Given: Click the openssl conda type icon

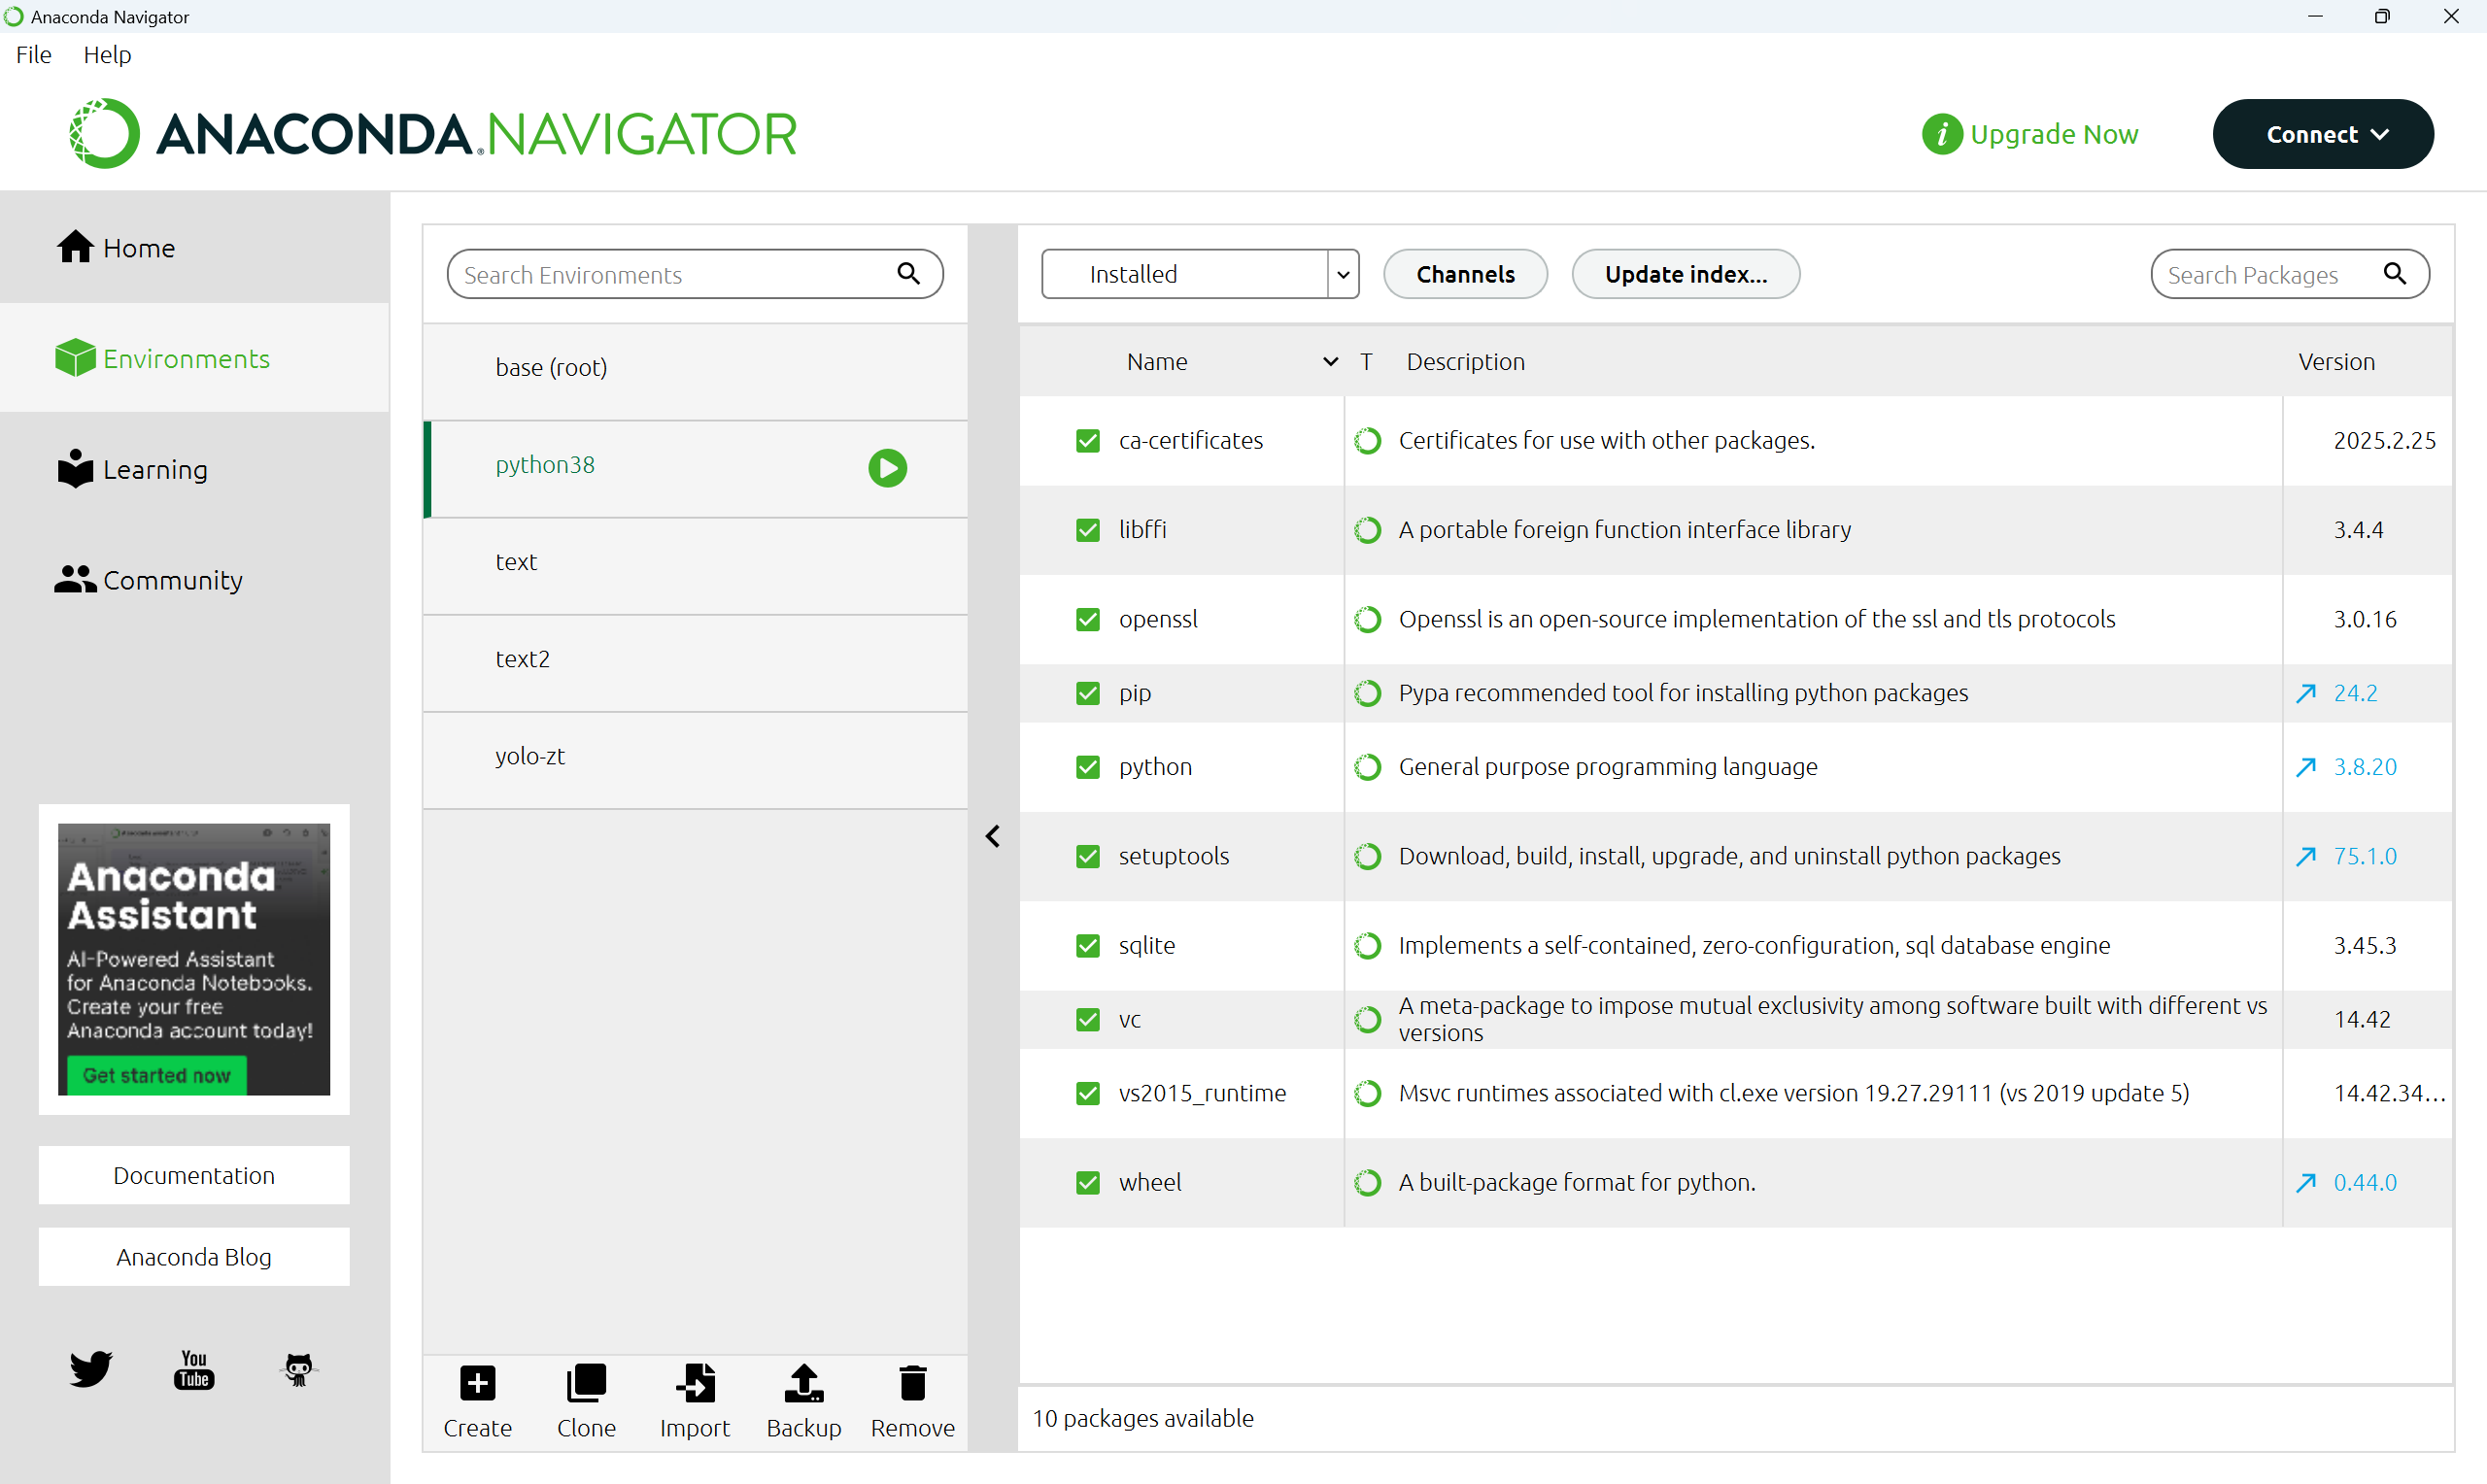Looking at the screenshot, I should 1367,619.
